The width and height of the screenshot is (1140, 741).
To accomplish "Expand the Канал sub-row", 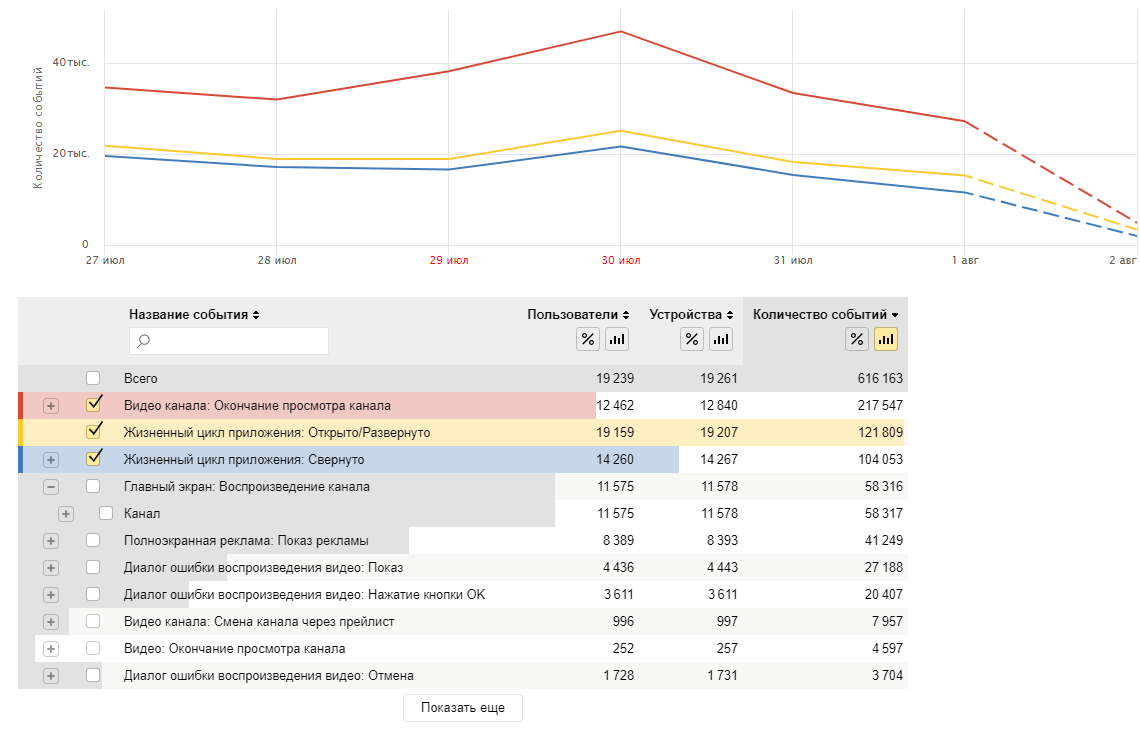I will pyautogui.click(x=65, y=513).
